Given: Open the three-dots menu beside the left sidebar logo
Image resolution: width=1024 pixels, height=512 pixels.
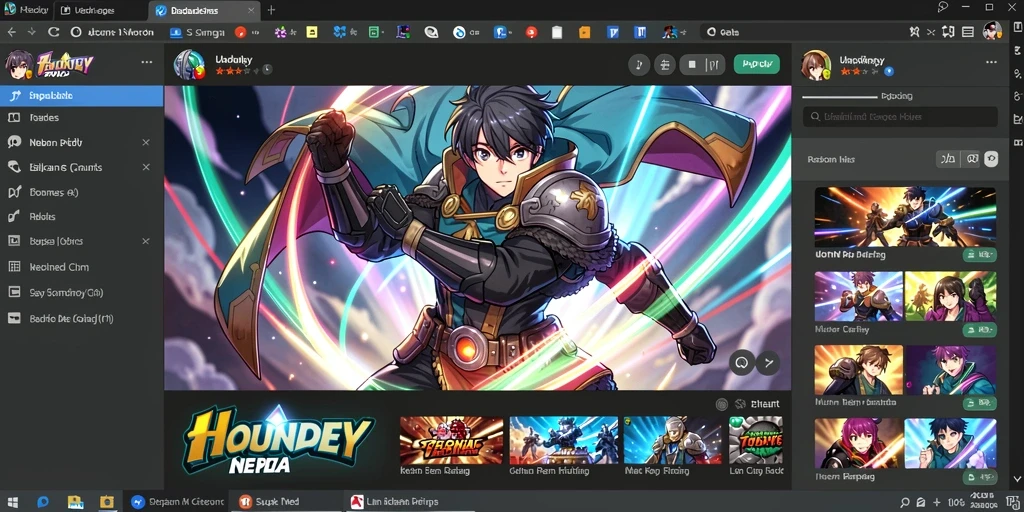Looking at the screenshot, I should [147, 62].
